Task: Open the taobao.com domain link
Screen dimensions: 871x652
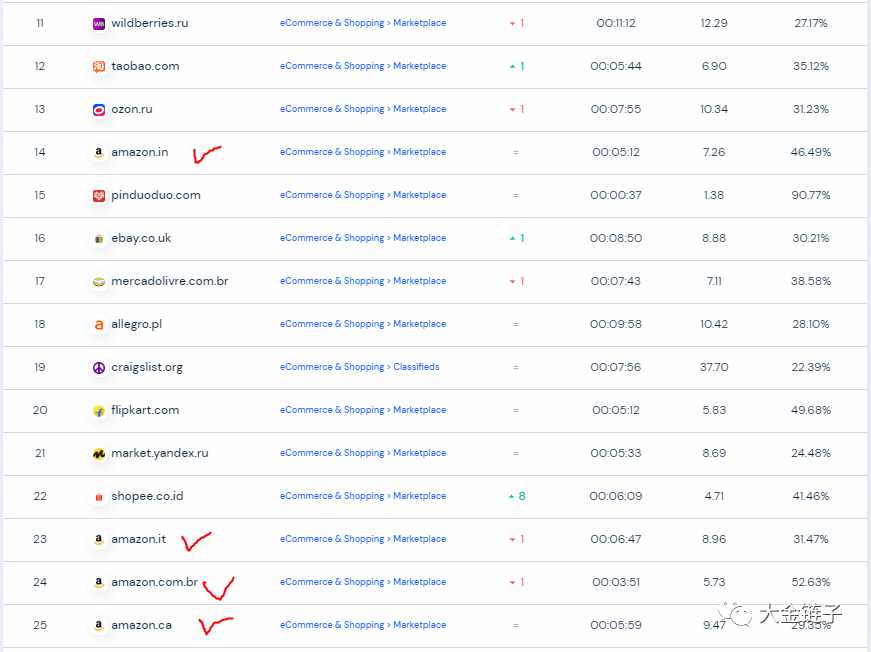Action: coord(145,66)
